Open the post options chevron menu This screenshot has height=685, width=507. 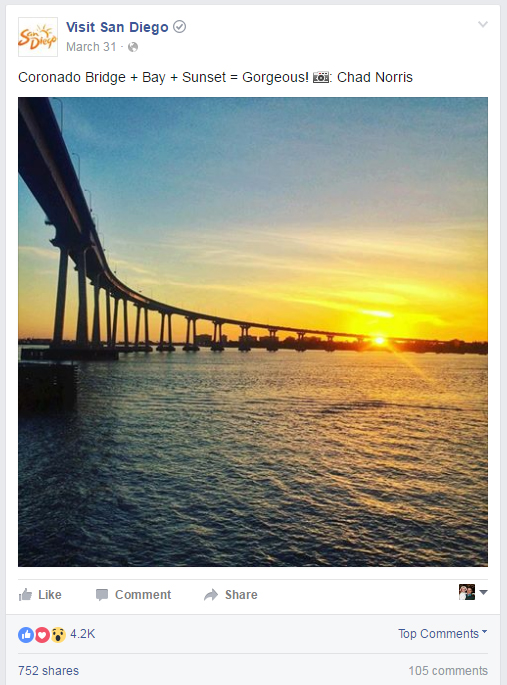(x=483, y=24)
